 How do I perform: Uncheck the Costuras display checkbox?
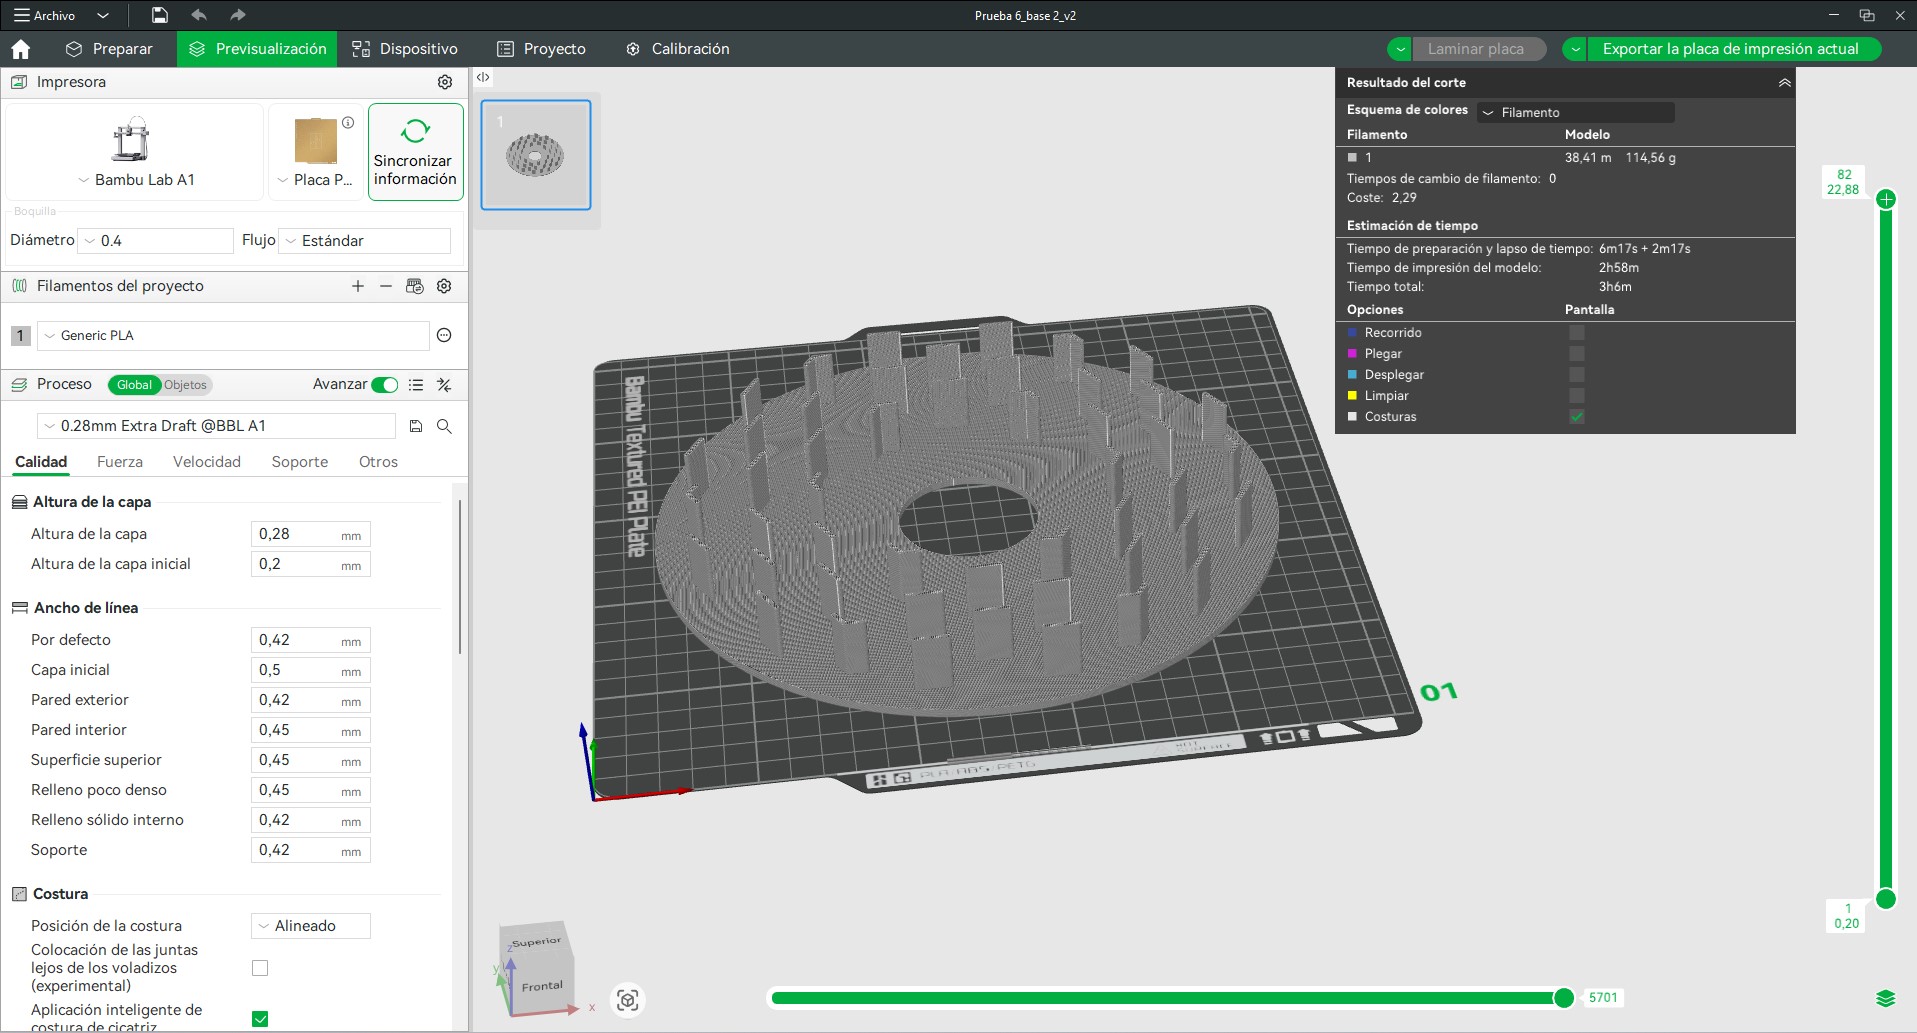[1576, 417]
